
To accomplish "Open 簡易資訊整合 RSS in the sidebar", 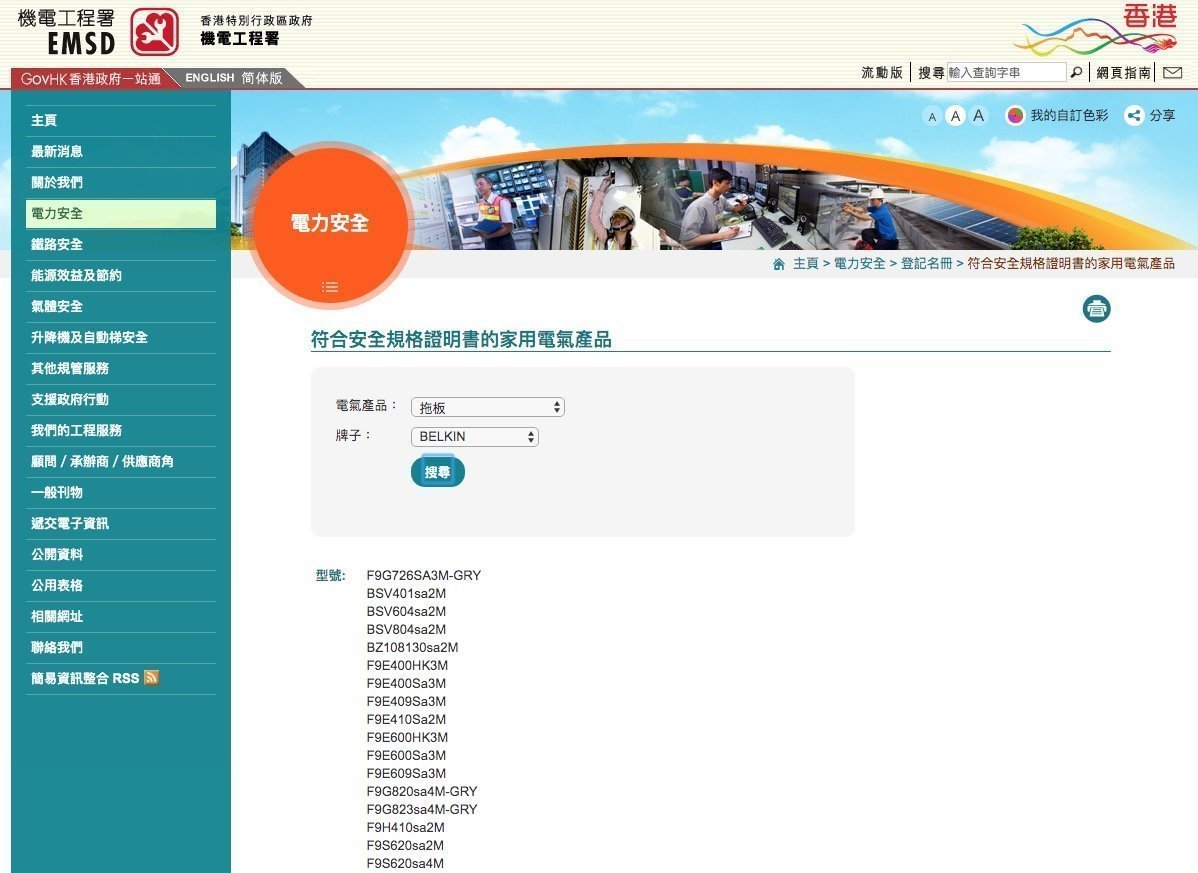I will click(x=121, y=678).
